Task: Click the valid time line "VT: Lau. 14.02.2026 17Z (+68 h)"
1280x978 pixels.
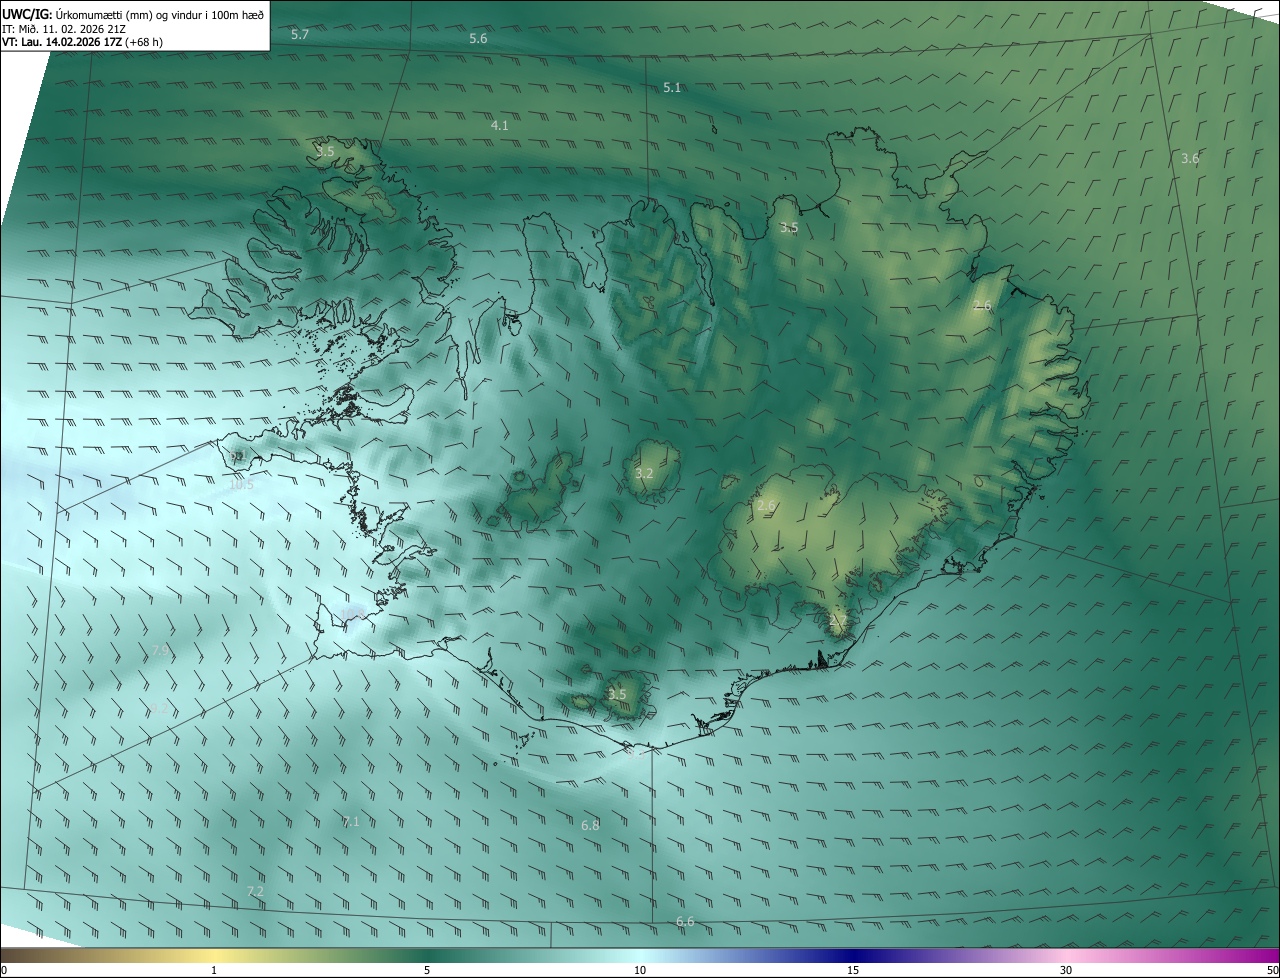Action: pyautogui.click(x=83, y=43)
